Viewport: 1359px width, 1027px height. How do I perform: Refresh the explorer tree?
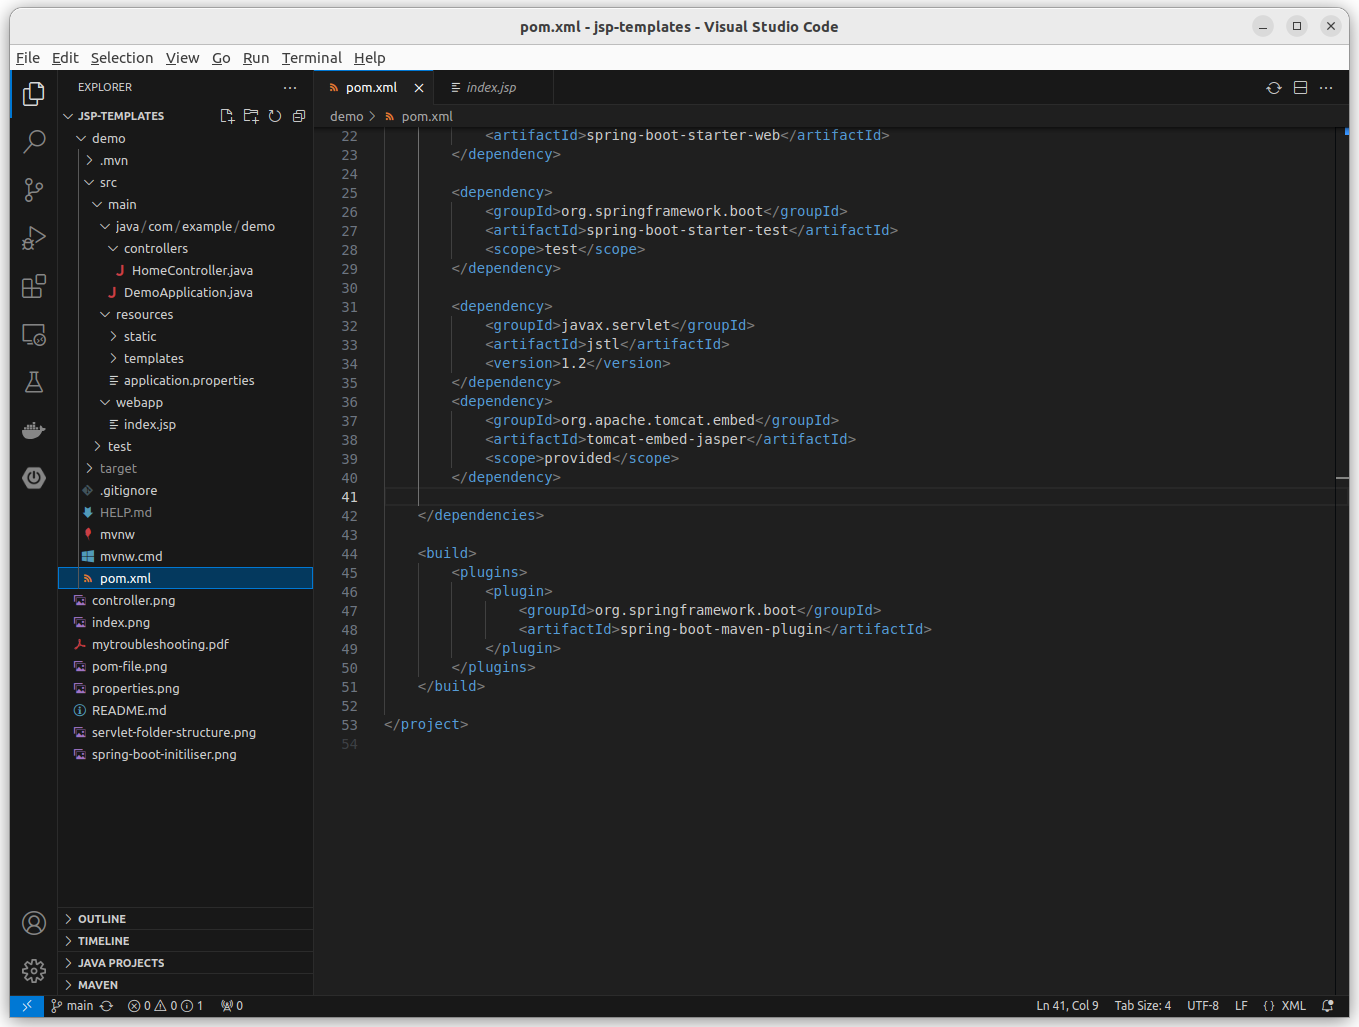275,116
